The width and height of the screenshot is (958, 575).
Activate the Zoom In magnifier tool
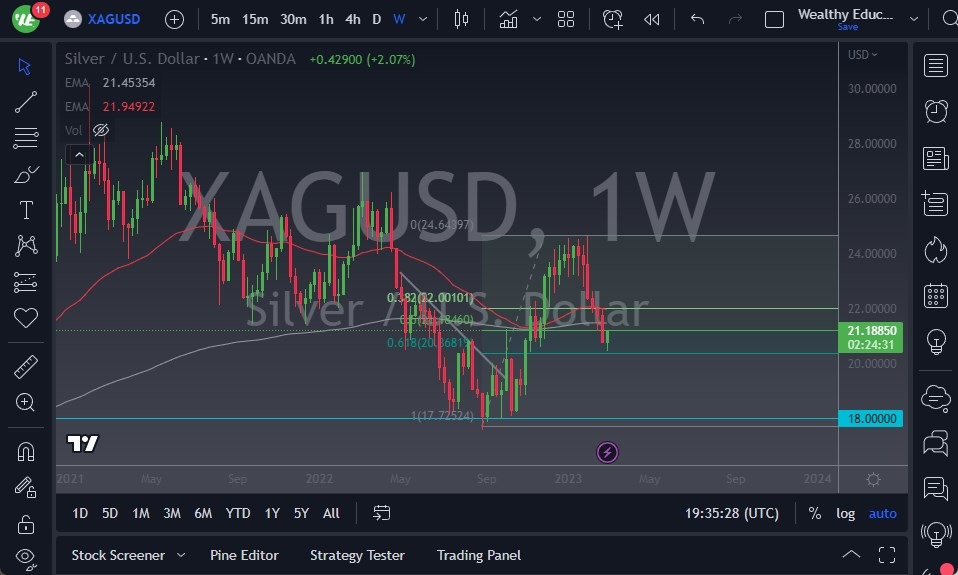coord(26,402)
